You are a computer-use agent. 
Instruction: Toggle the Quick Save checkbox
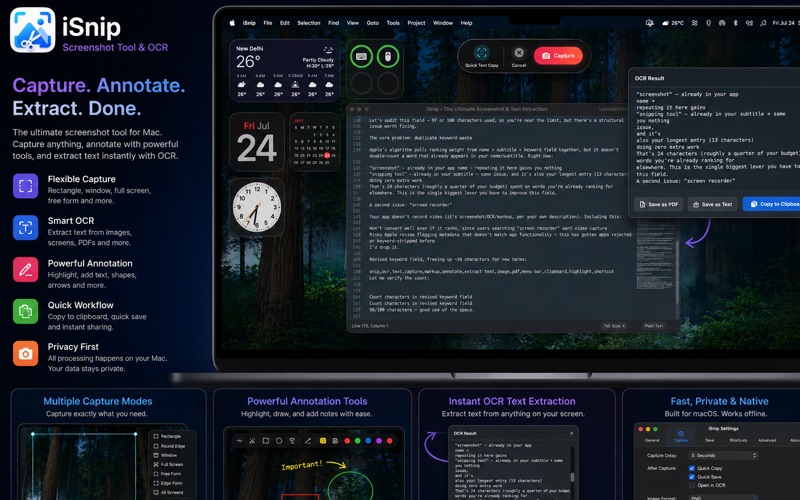pos(692,477)
